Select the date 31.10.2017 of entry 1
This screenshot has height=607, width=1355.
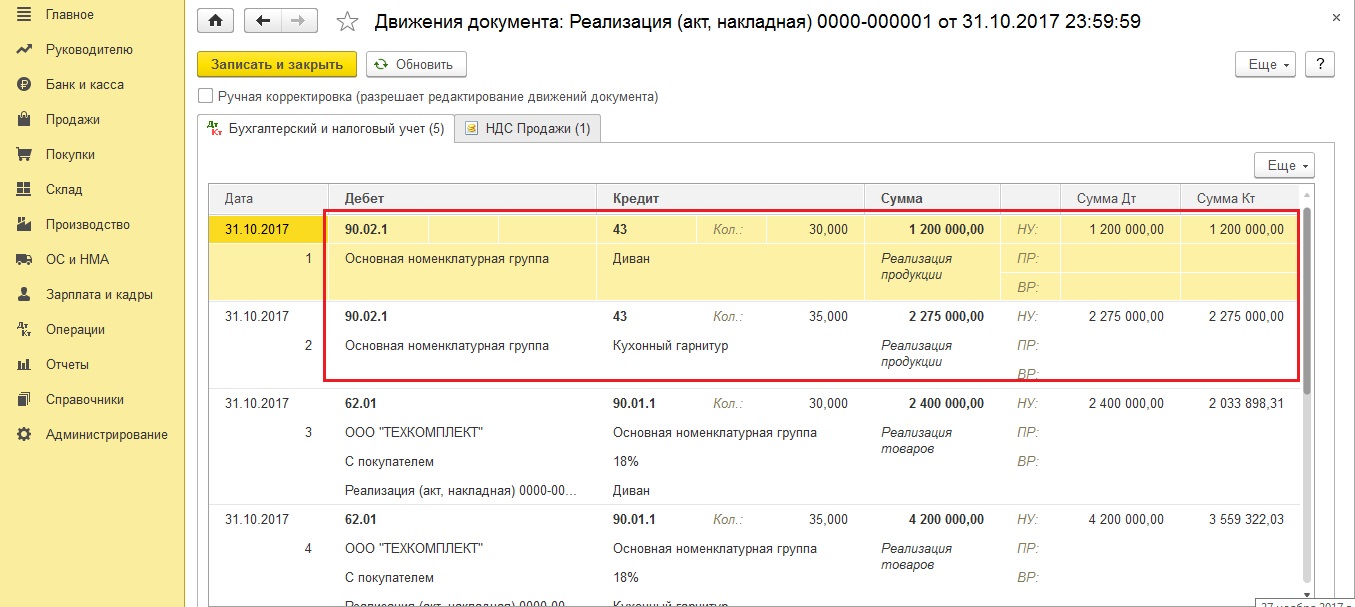(x=257, y=229)
